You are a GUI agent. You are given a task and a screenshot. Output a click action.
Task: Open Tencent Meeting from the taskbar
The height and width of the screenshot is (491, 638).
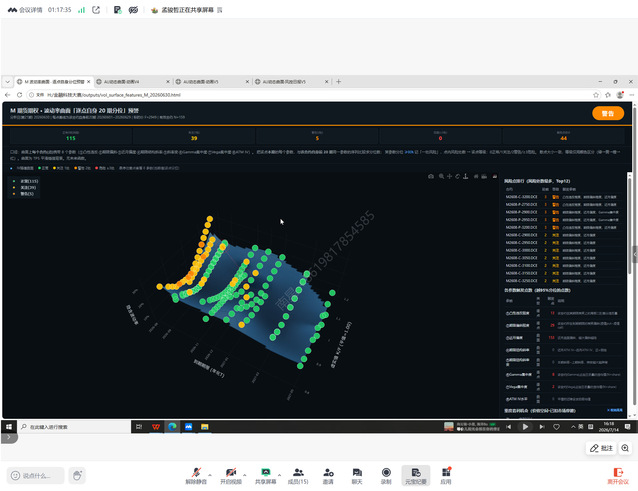point(188,426)
